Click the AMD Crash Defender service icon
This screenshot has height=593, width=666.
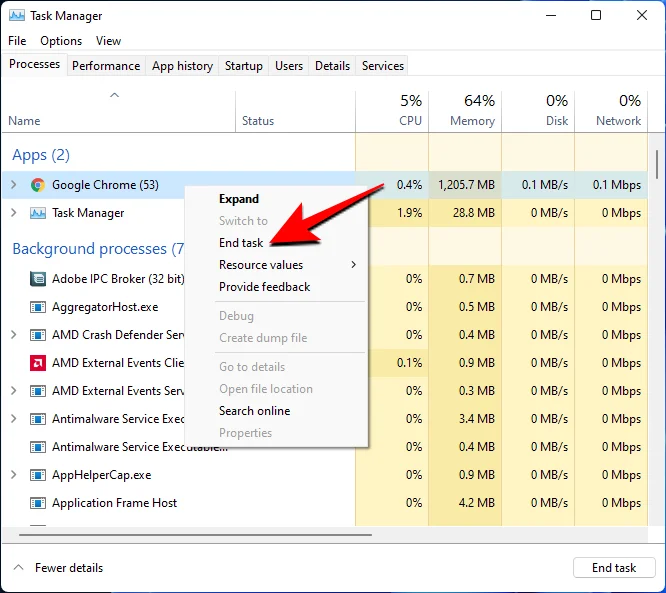[x=38, y=335]
